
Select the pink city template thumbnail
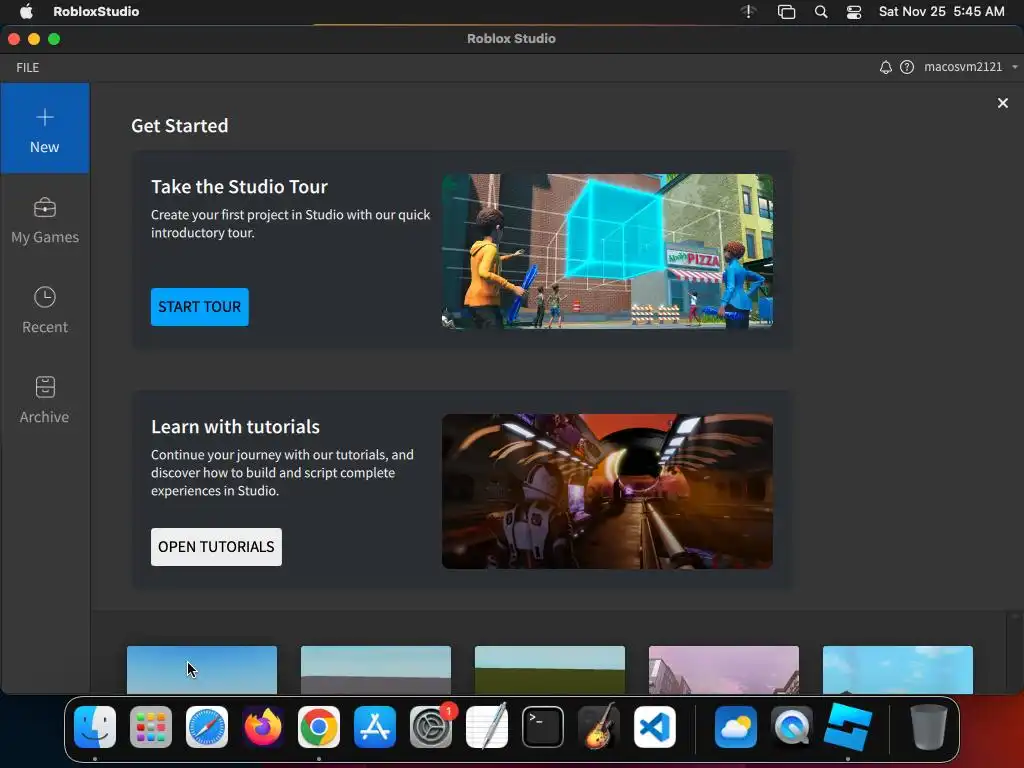[724, 670]
